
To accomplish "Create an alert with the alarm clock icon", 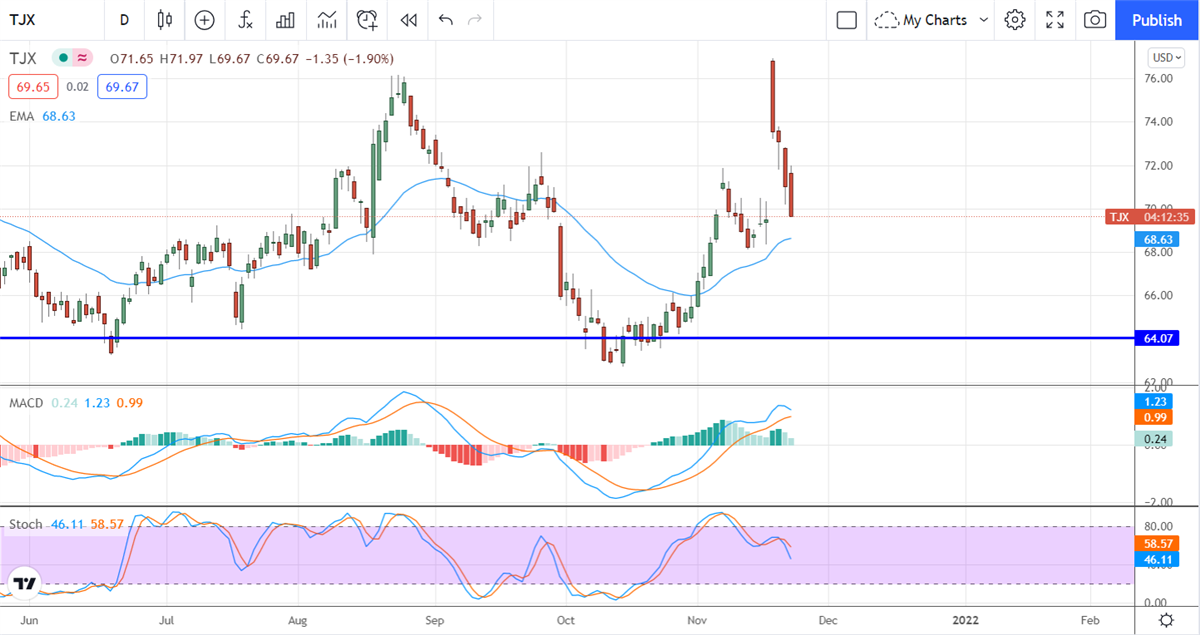I will 367,19.
